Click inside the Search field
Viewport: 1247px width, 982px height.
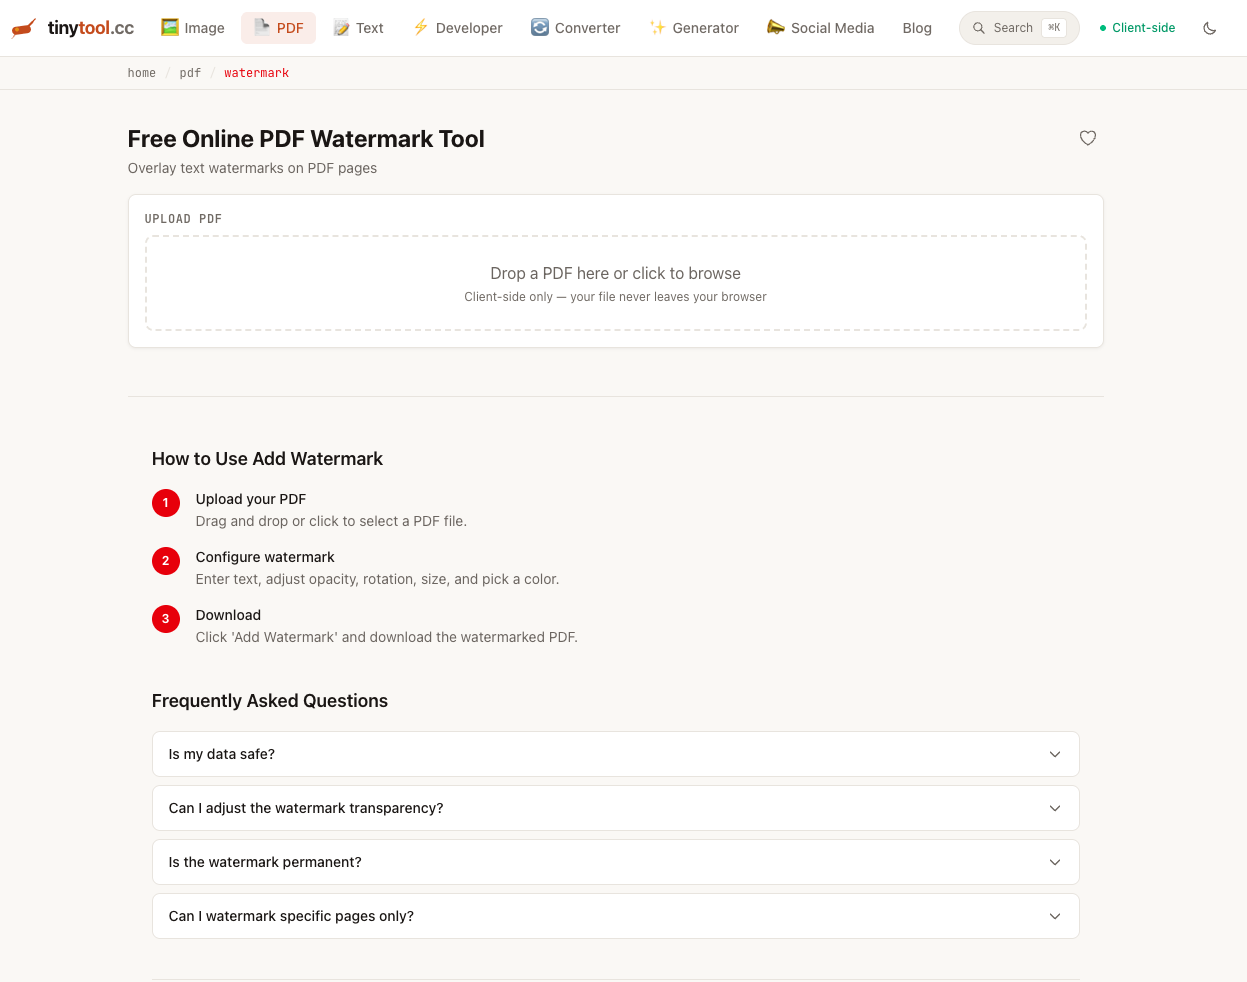(x=1015, y=27)
